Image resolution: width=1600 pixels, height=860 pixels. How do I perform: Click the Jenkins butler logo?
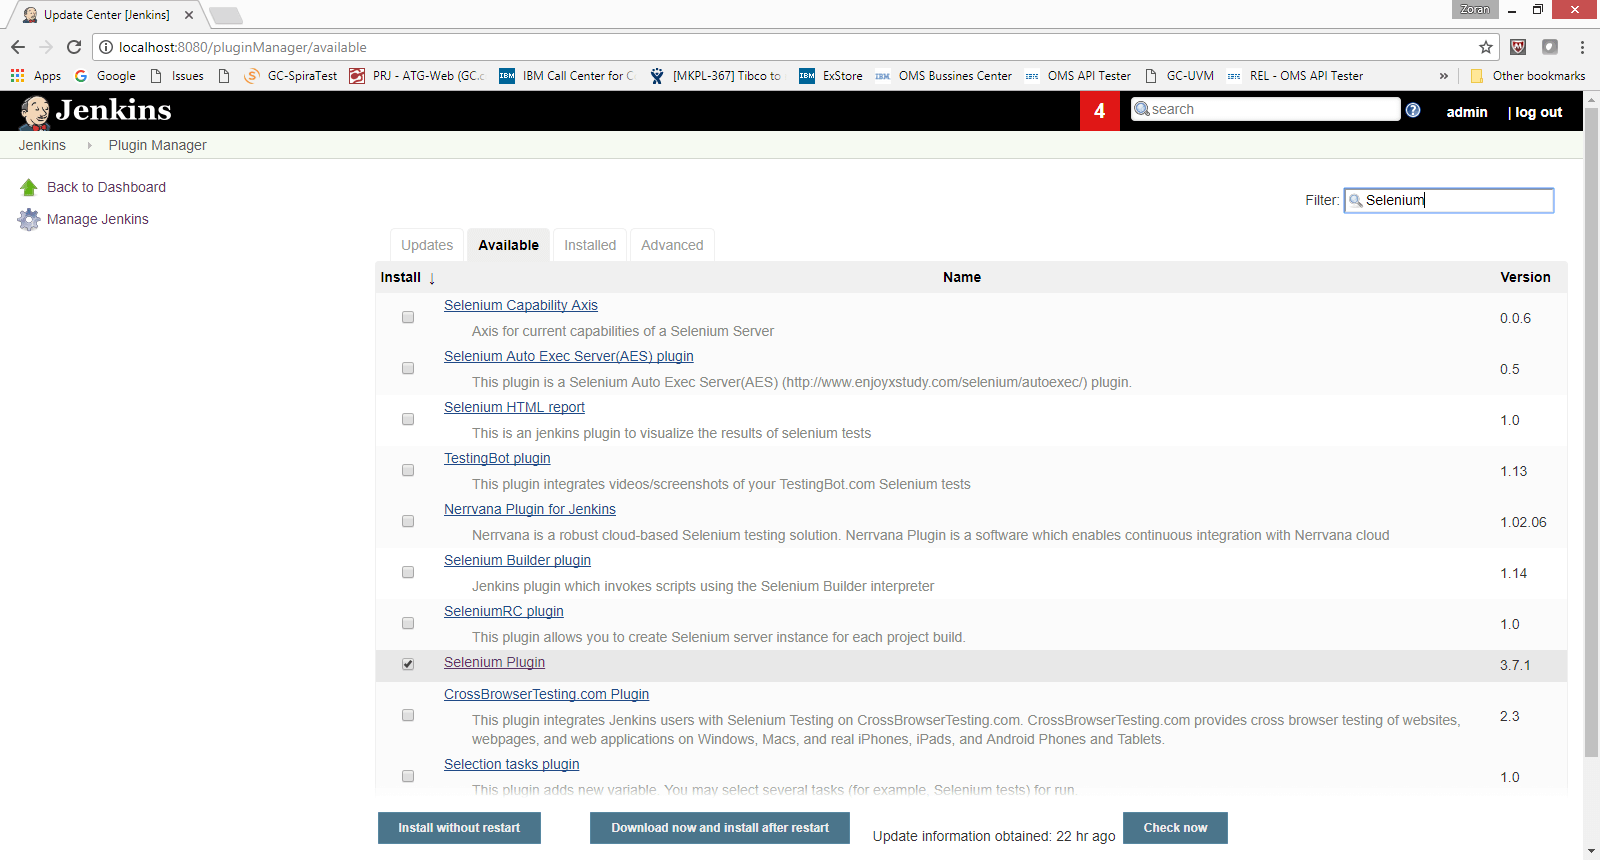[x=36, y=112]
